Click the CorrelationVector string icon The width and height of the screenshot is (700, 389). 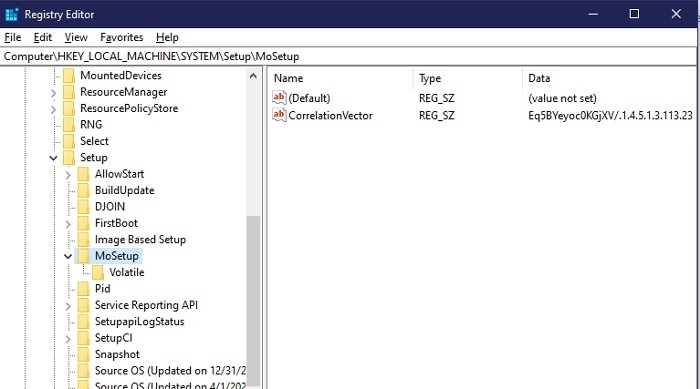pos(279,115)
